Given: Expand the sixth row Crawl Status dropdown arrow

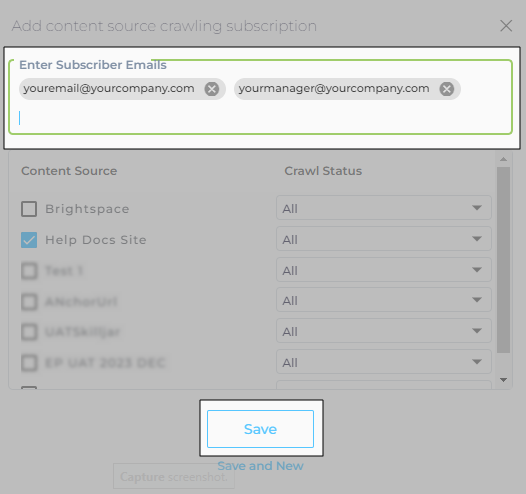Looking at the screenshot, I should (x=477, y=362).
